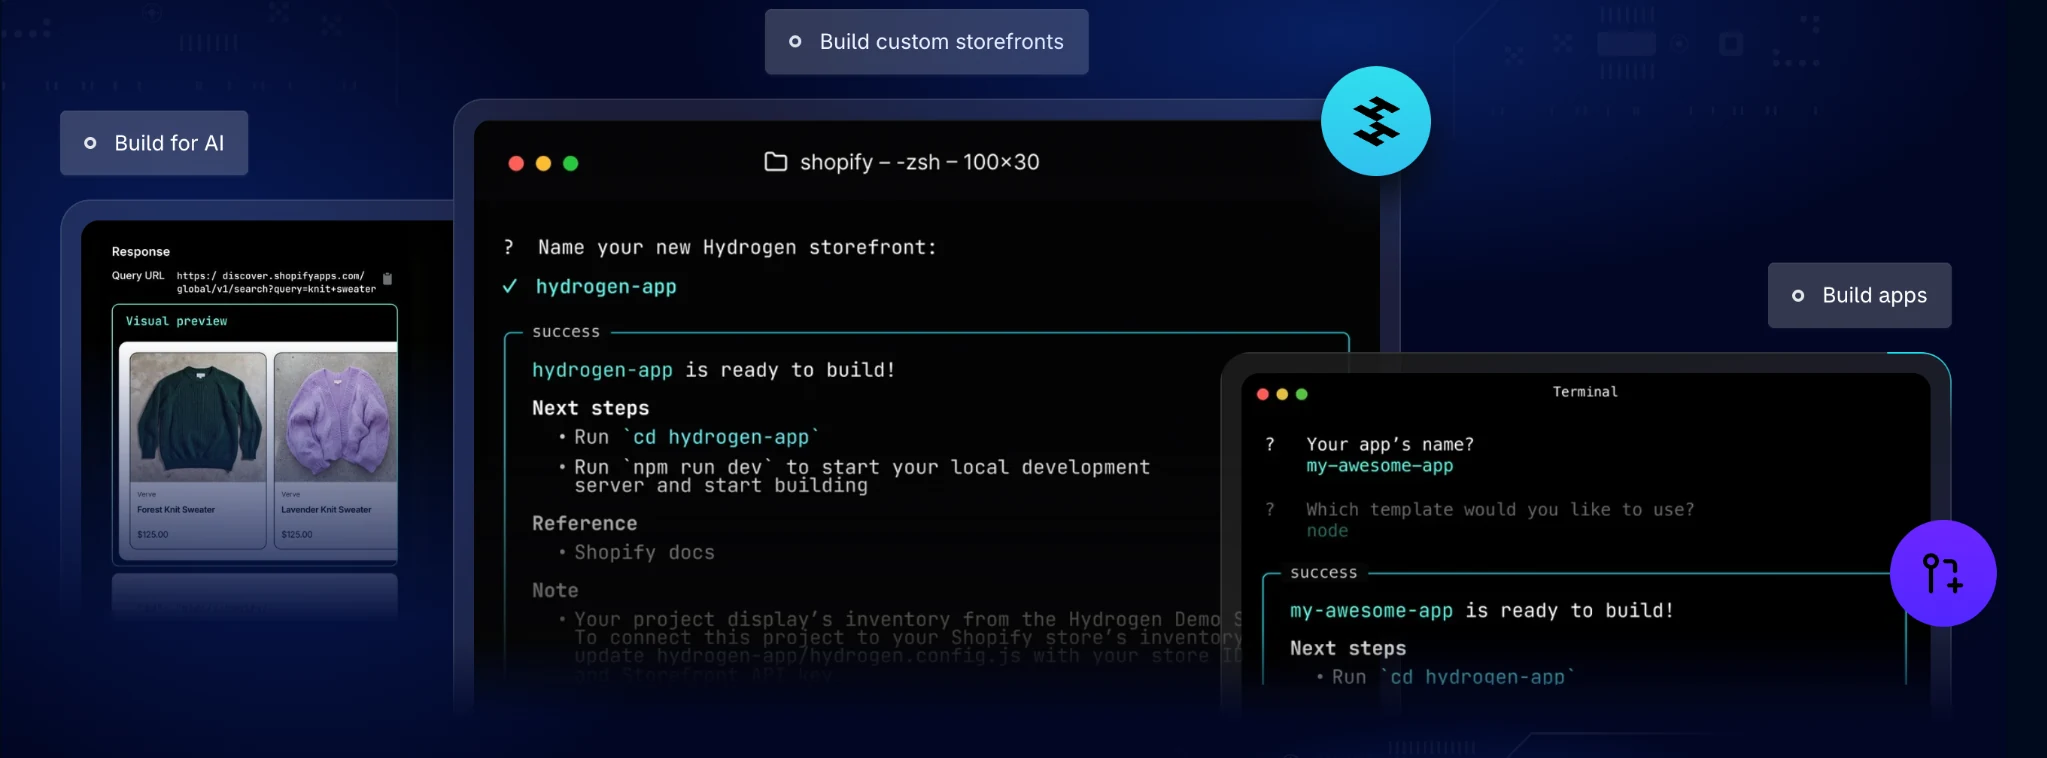Click yellow dot in shopify terminal window

[543, 163]
